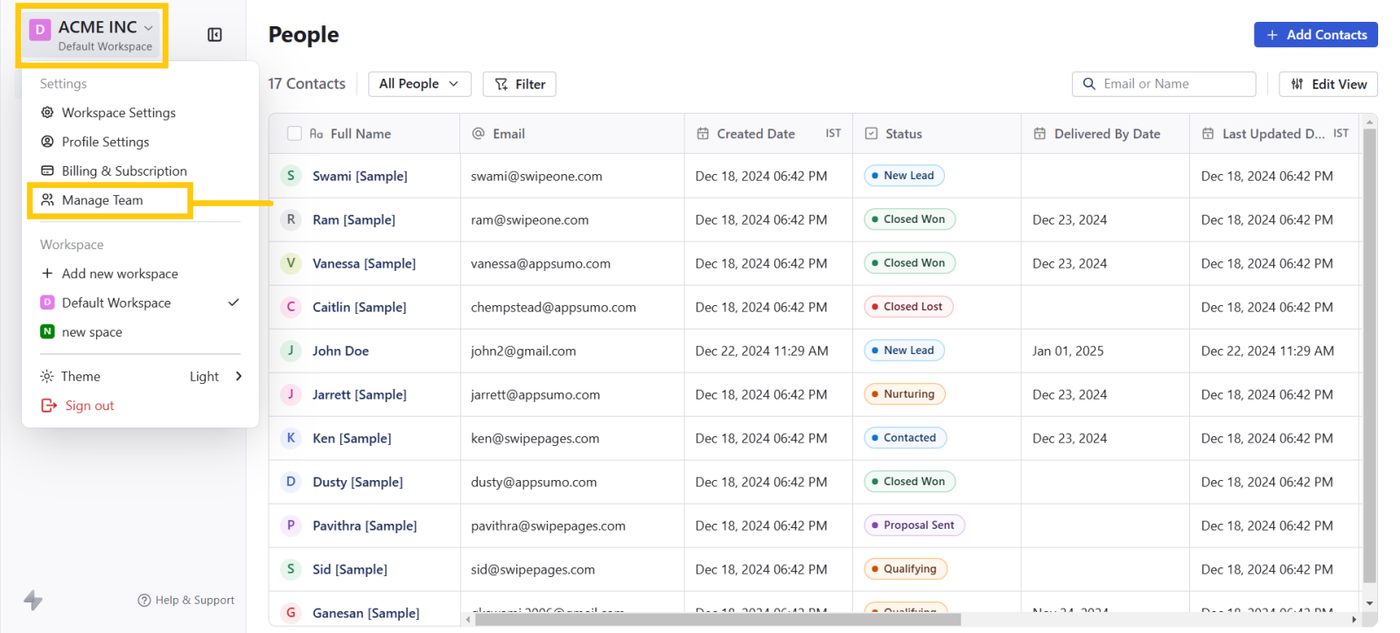Open the Filter button

[520, 84]
